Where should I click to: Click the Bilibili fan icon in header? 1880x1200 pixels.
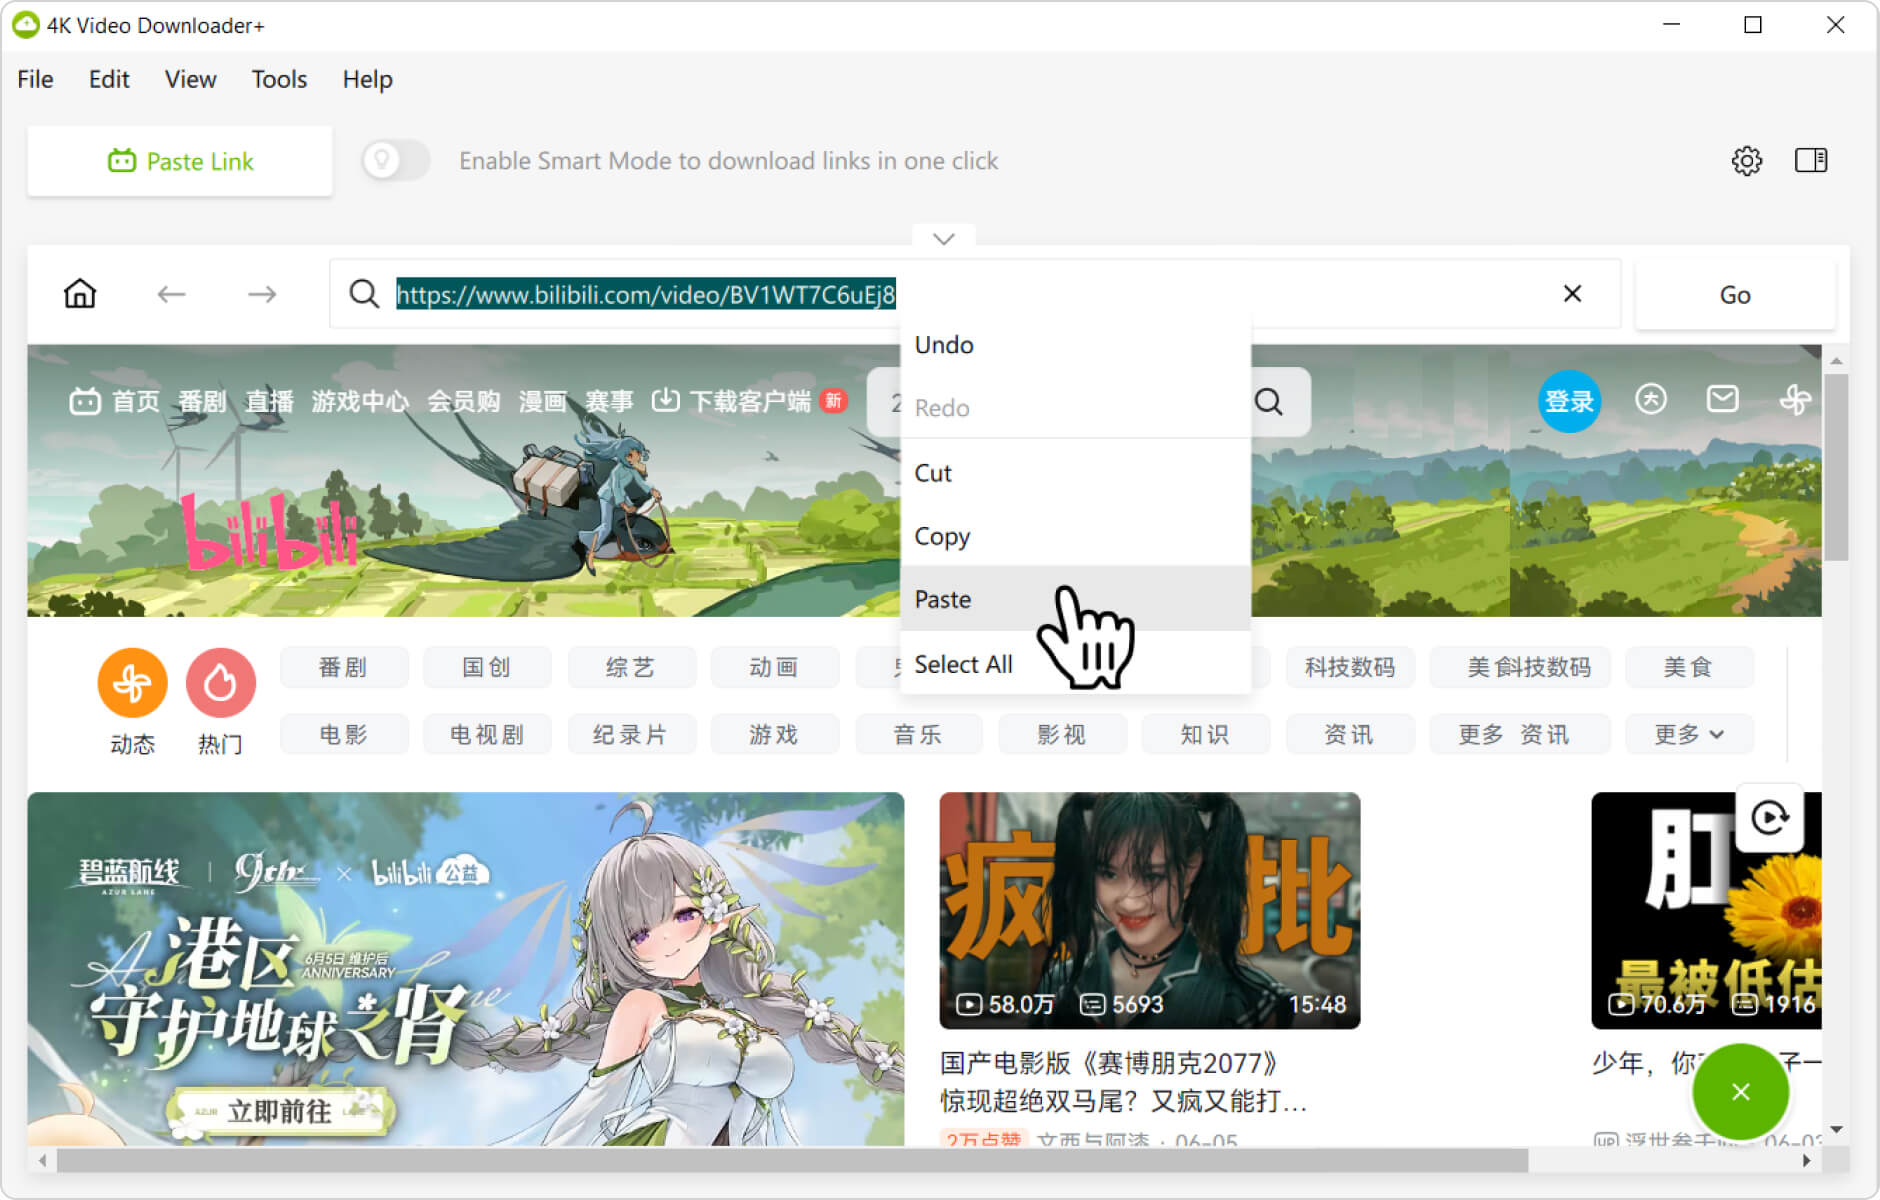(x=1795, y=400)
